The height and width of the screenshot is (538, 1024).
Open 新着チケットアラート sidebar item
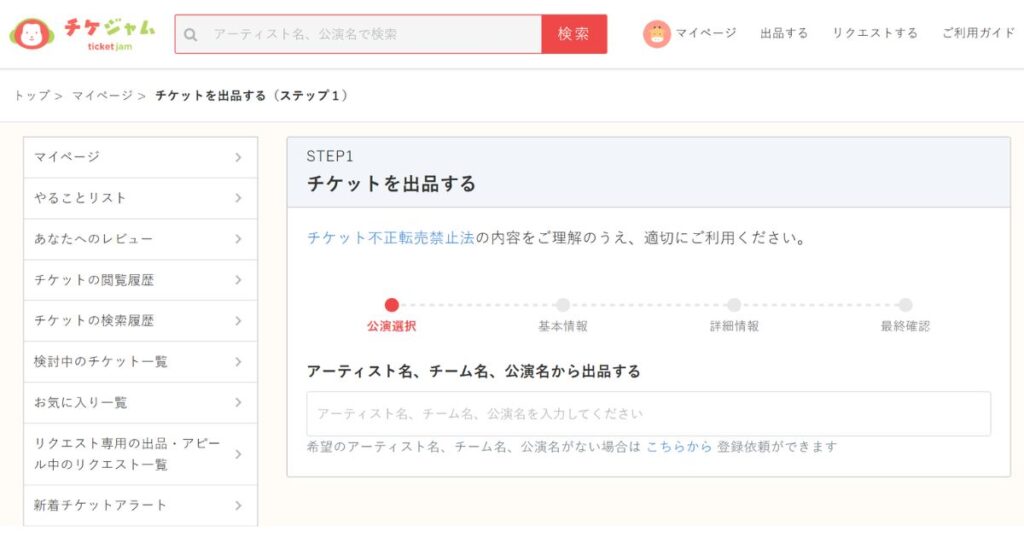pyautogui.click(x=140, y=505)
